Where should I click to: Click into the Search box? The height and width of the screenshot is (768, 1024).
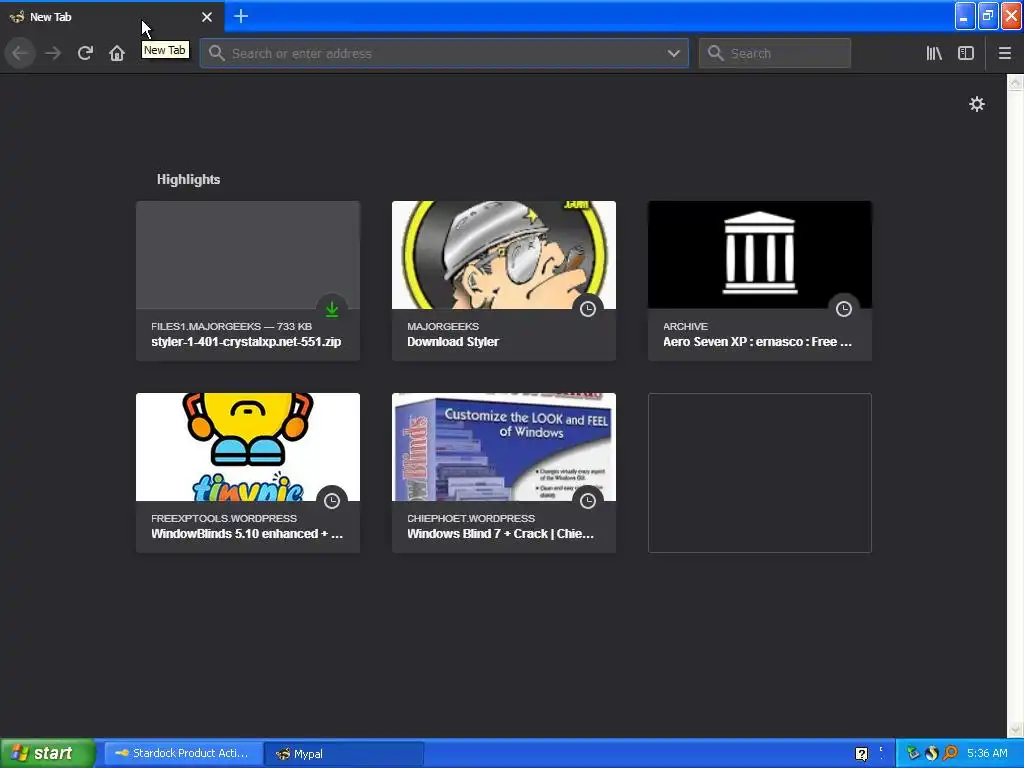pos(775,54)
